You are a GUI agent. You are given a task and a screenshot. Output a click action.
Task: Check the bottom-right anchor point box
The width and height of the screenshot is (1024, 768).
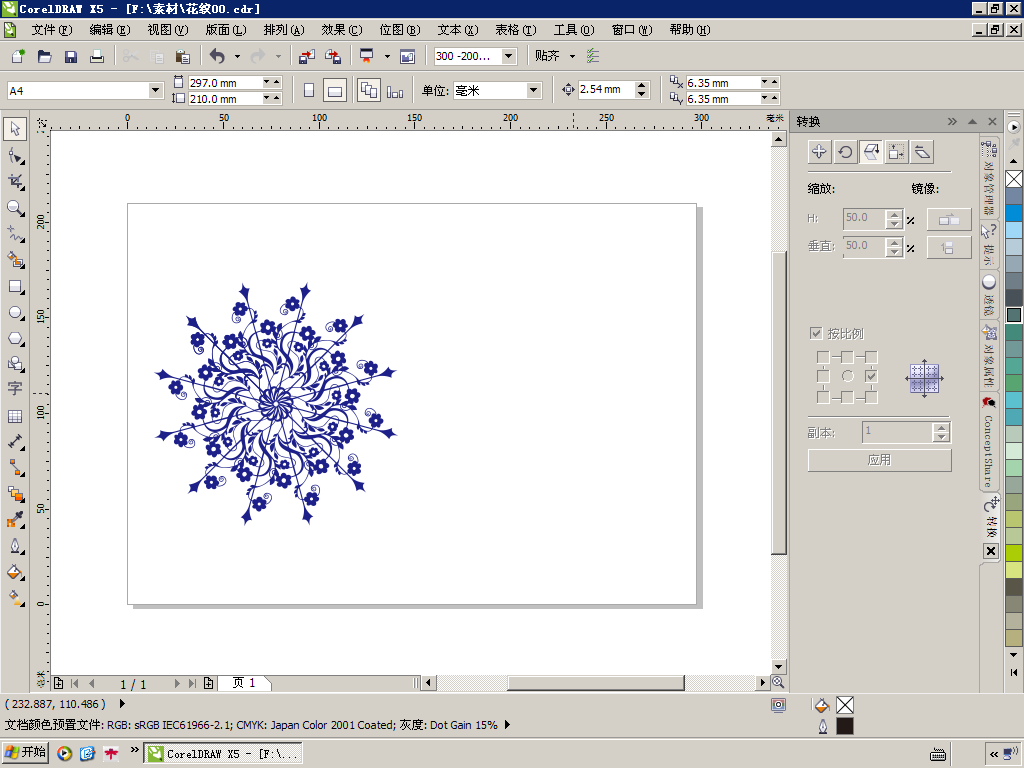coord(871,397)
